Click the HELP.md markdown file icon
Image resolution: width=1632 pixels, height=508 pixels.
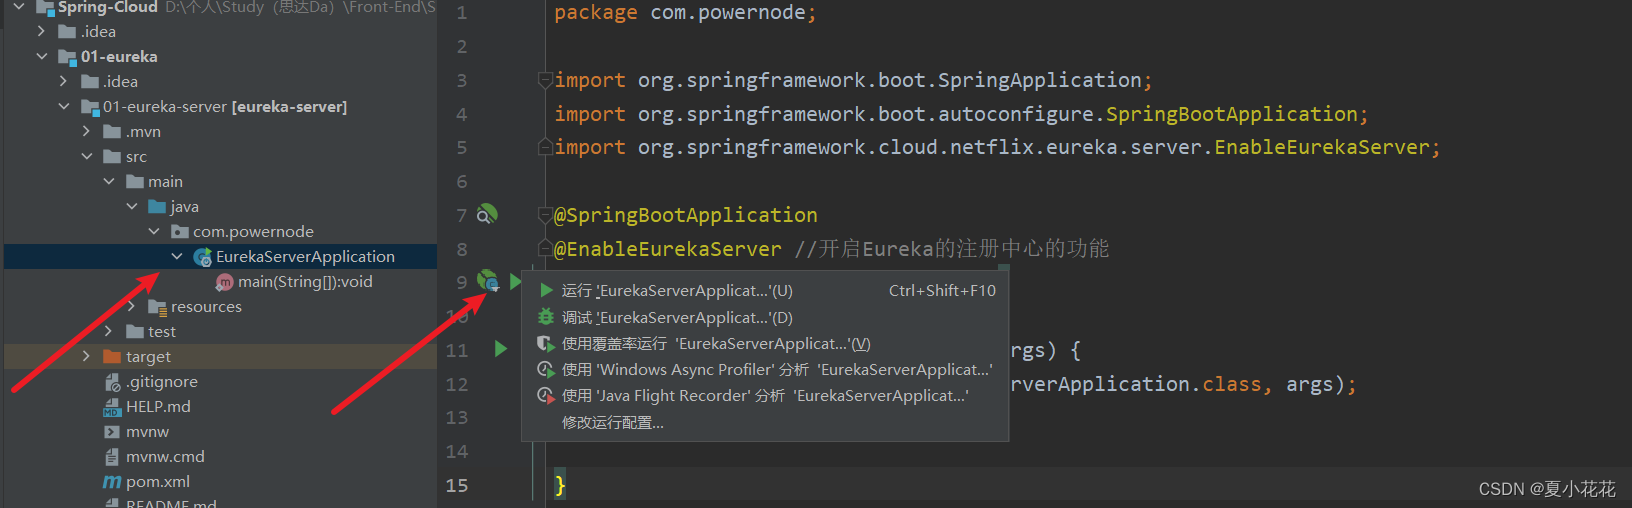[x=112, y=407]
